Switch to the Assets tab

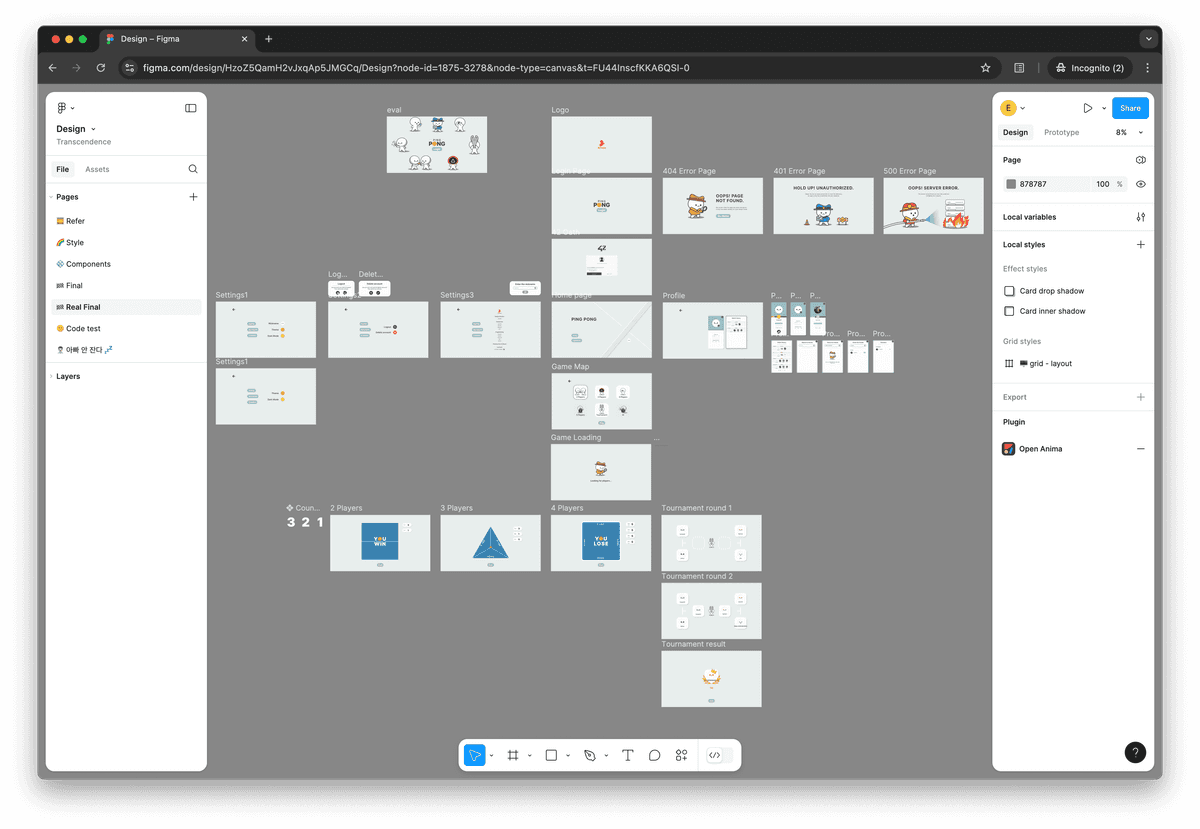tap(97, 169)
